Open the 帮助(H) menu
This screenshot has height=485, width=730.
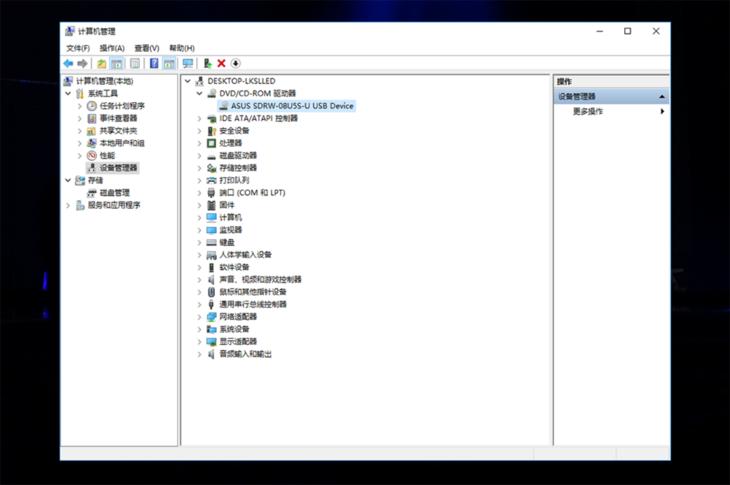pyautogui.click(x=182, y=48)
